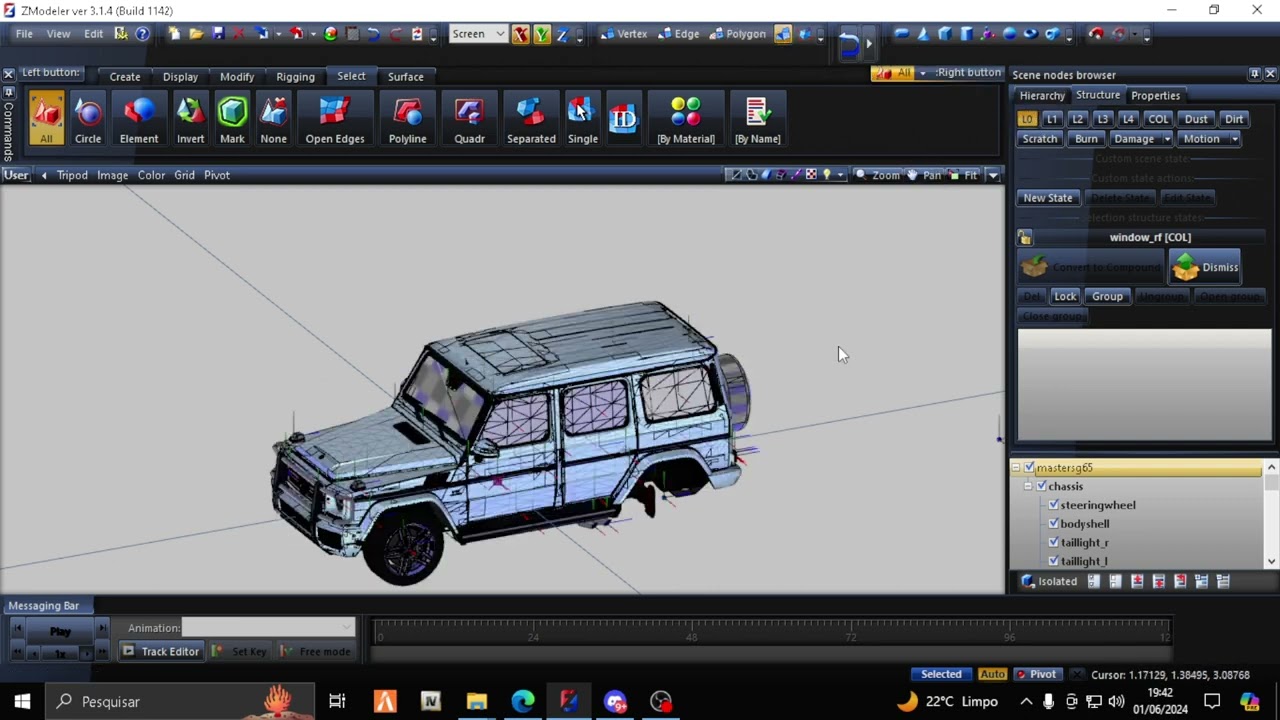The image size is (1280, 720).
Task: Switch to Vertex editing level
Action: pos(623,34)
